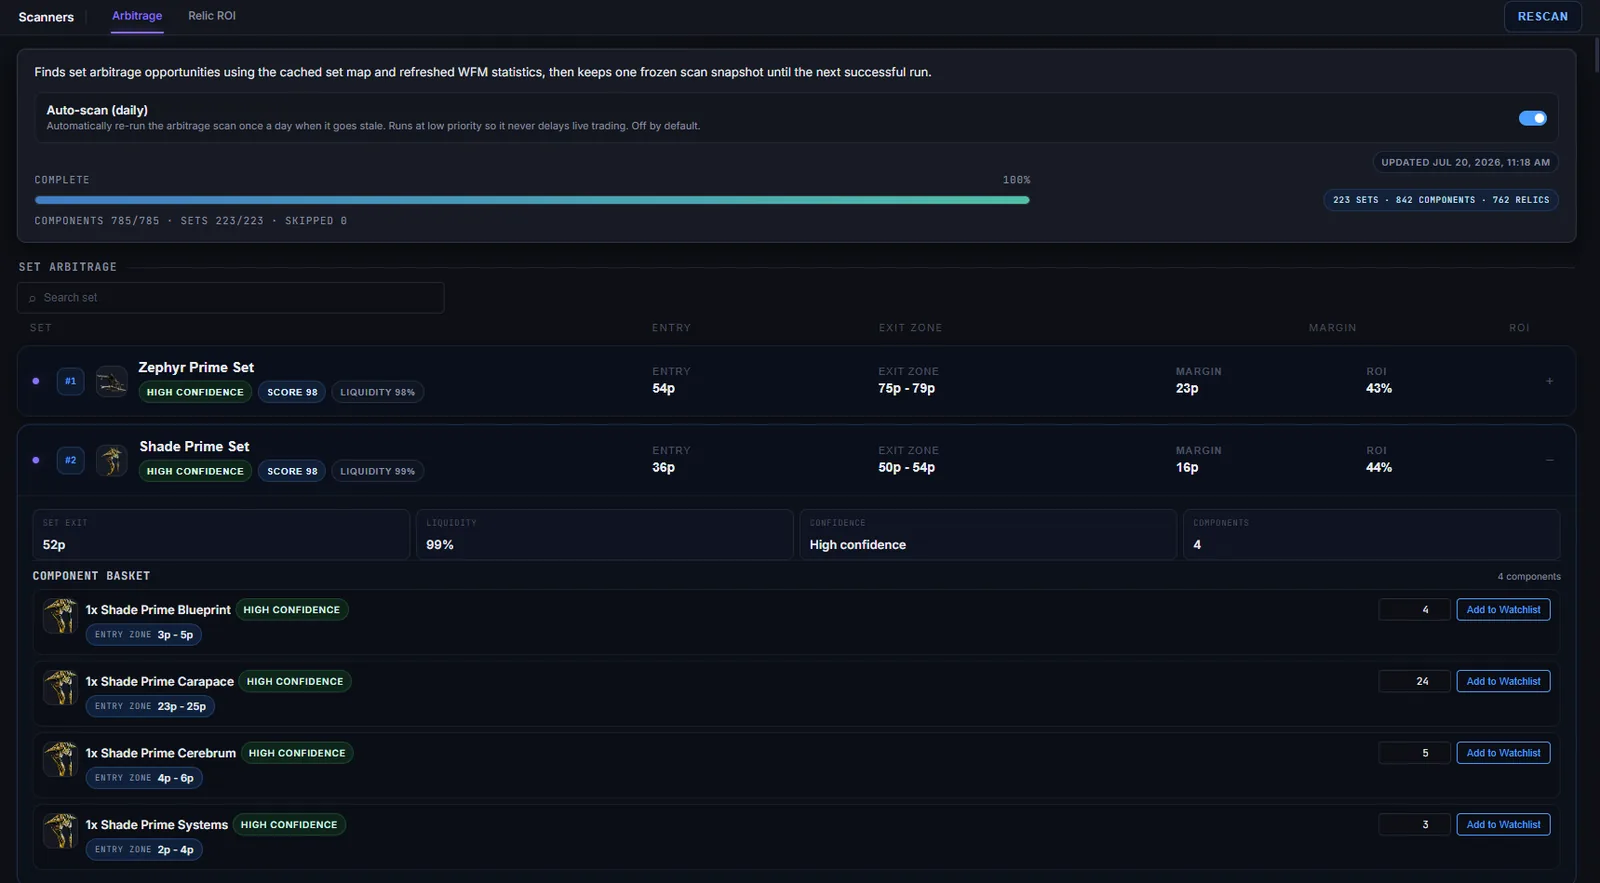Image resolution: width=1600 pixels, height=883 pixels.
Task: Click the 223 SETS summary pill
Action: pyautogui.click(x=1440, y=200)
